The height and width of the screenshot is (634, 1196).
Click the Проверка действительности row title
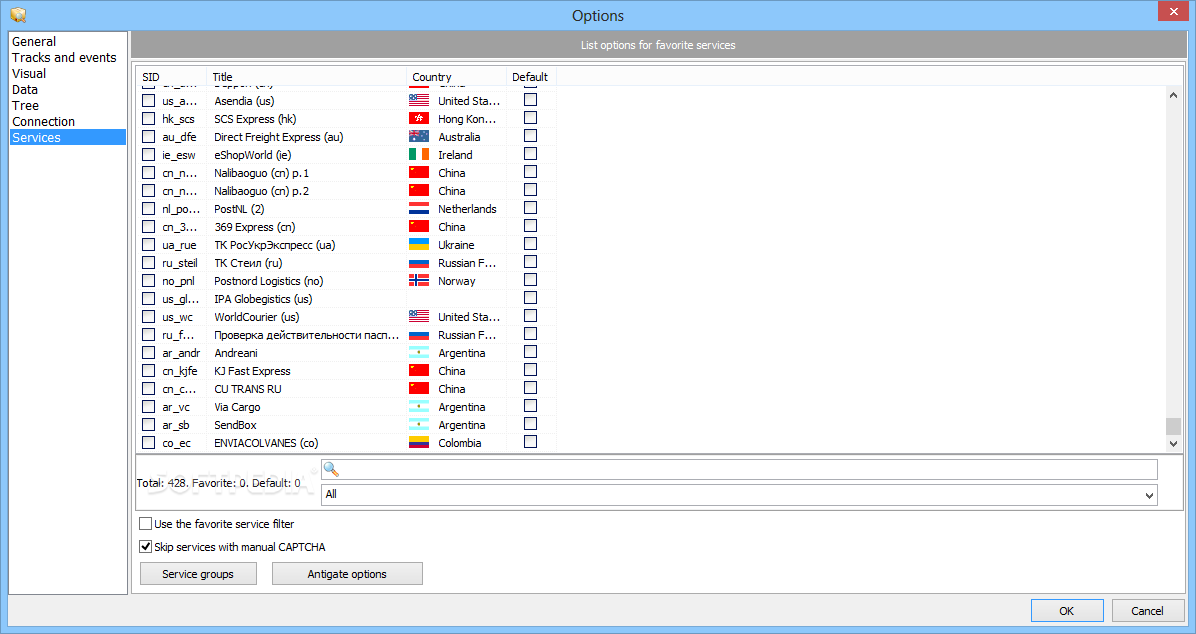tap(307, 335)
